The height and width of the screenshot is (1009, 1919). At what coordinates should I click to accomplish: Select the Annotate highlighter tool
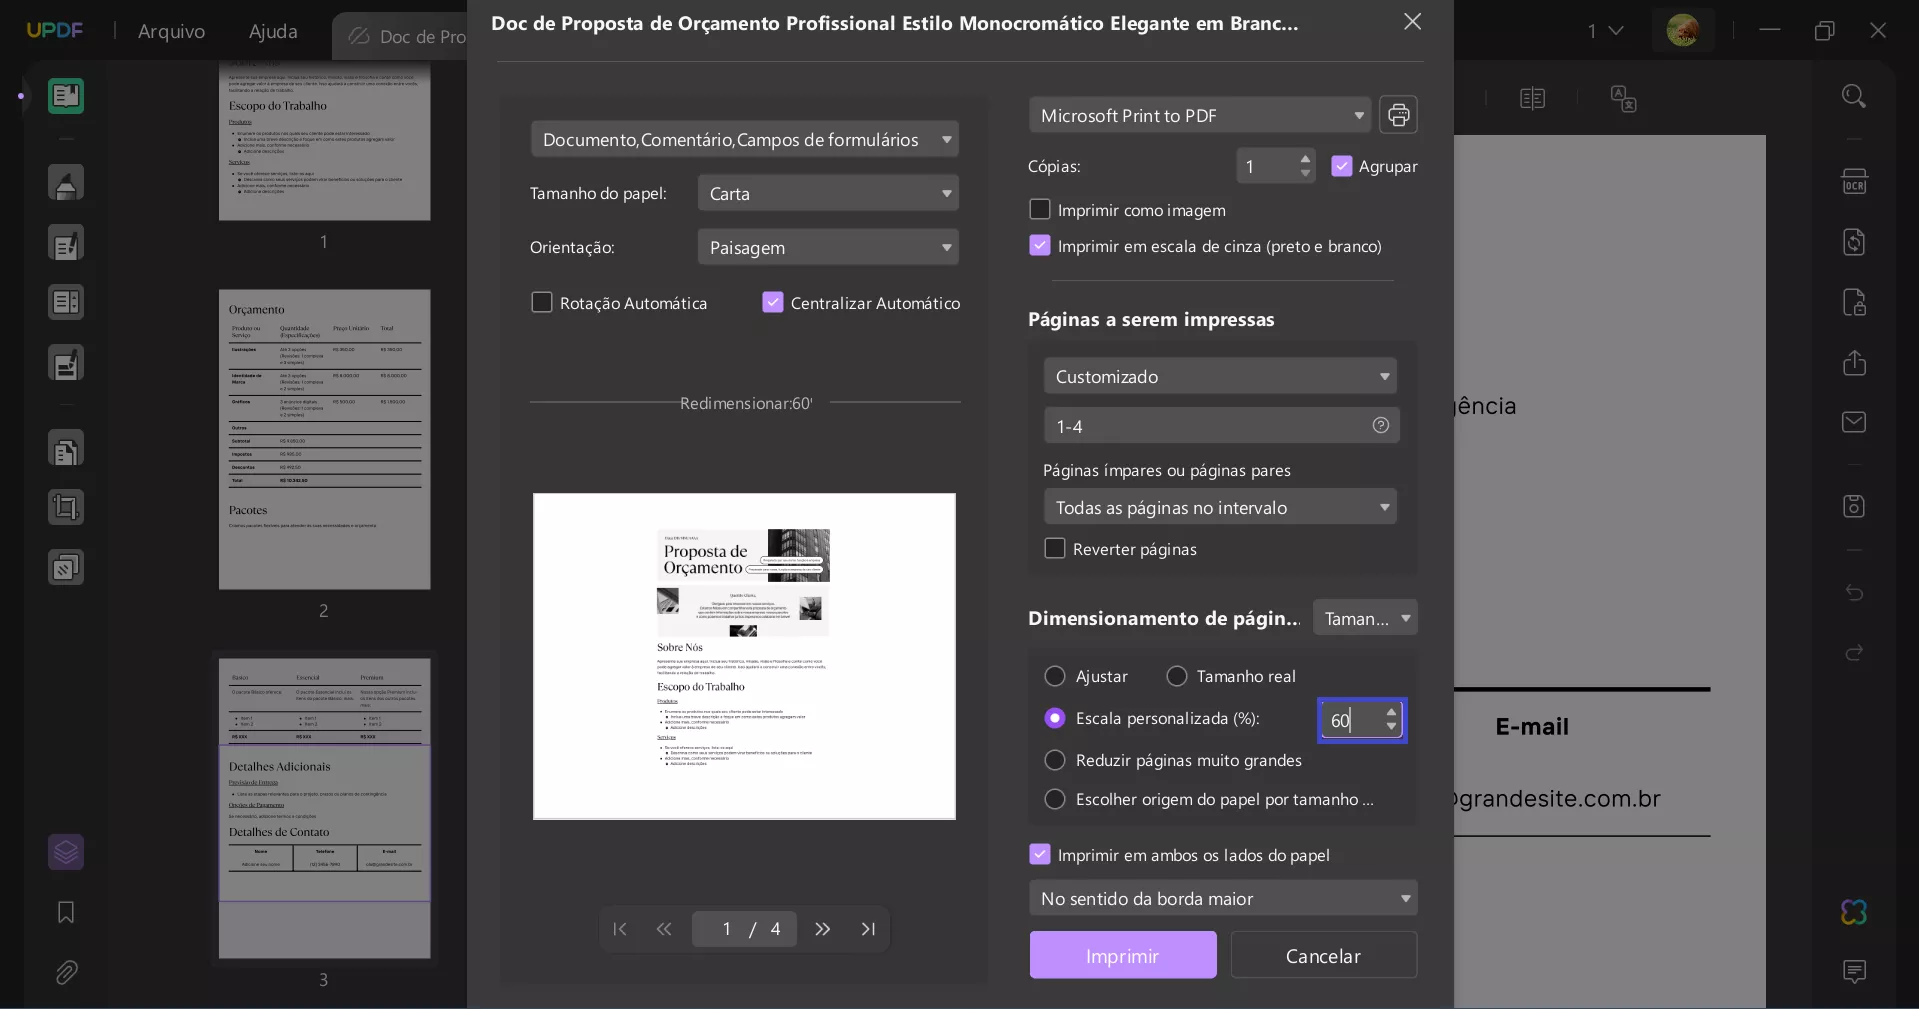pyautogui.click(x=67, y=183)
